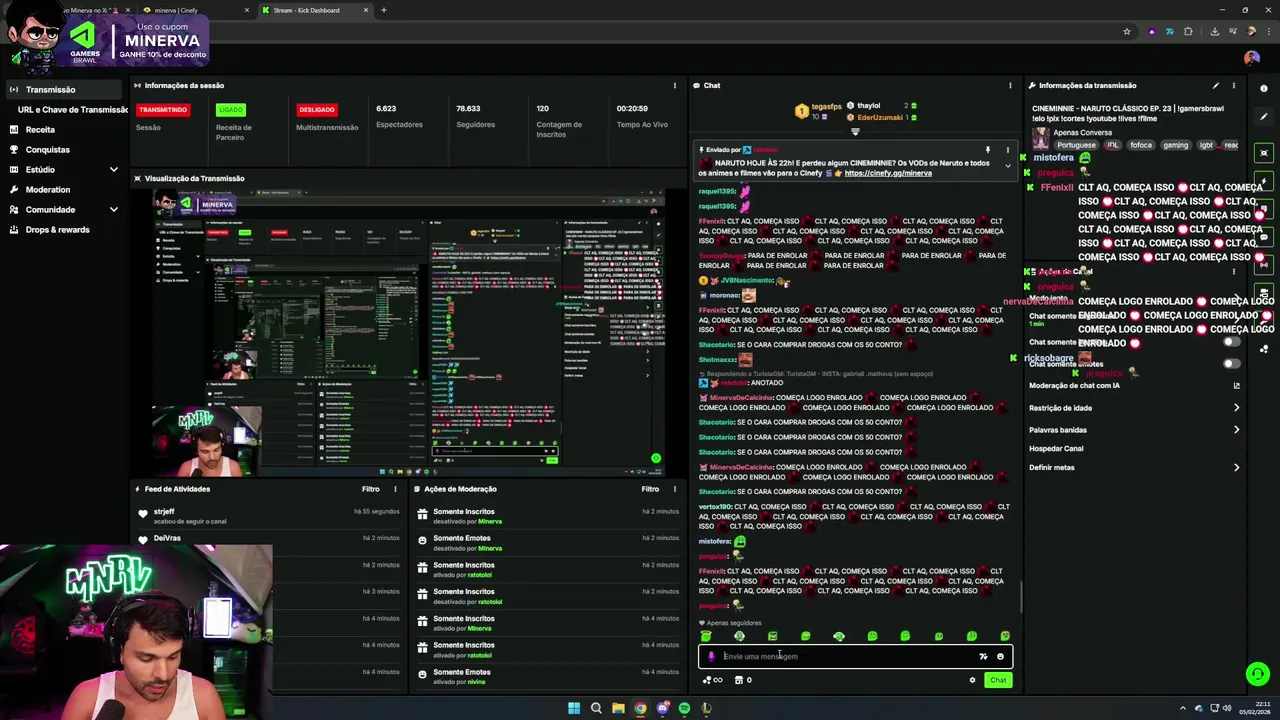Open the Ações de Moderação Filtro

coord(650,489)
